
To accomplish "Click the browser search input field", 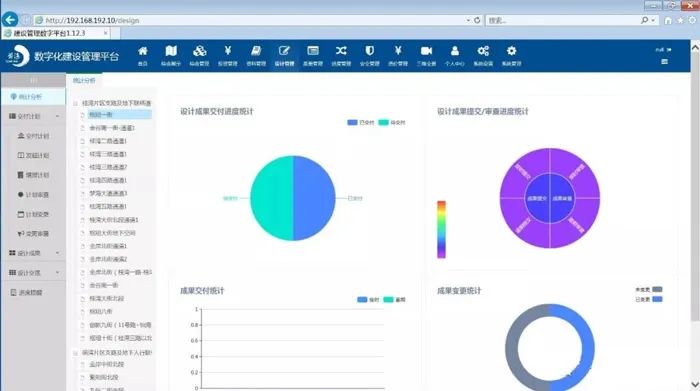I will pos(563,20).
